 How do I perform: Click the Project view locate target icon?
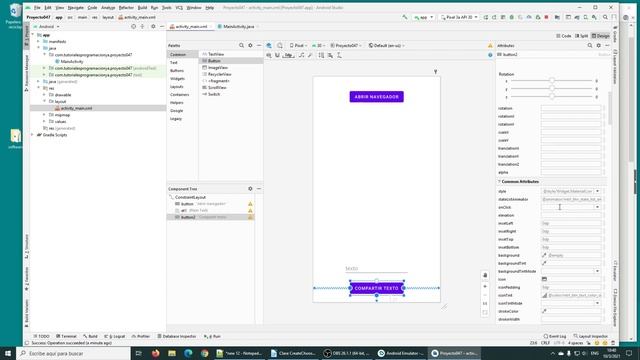pos(133,26)
